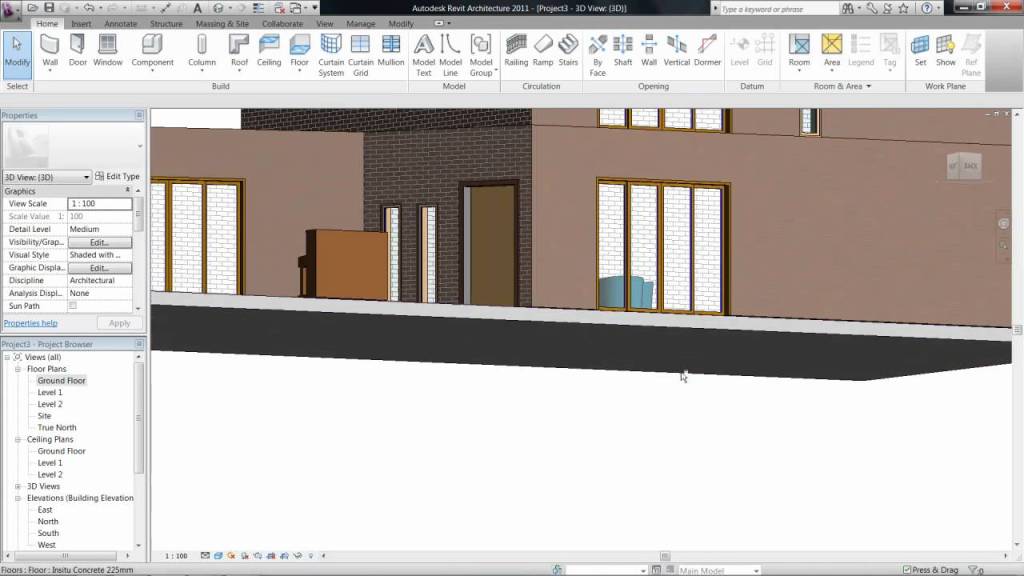Screen dimensions: 1024x576
Task: Collapse the Floor Plans tree node
Action: coord(19,369)
